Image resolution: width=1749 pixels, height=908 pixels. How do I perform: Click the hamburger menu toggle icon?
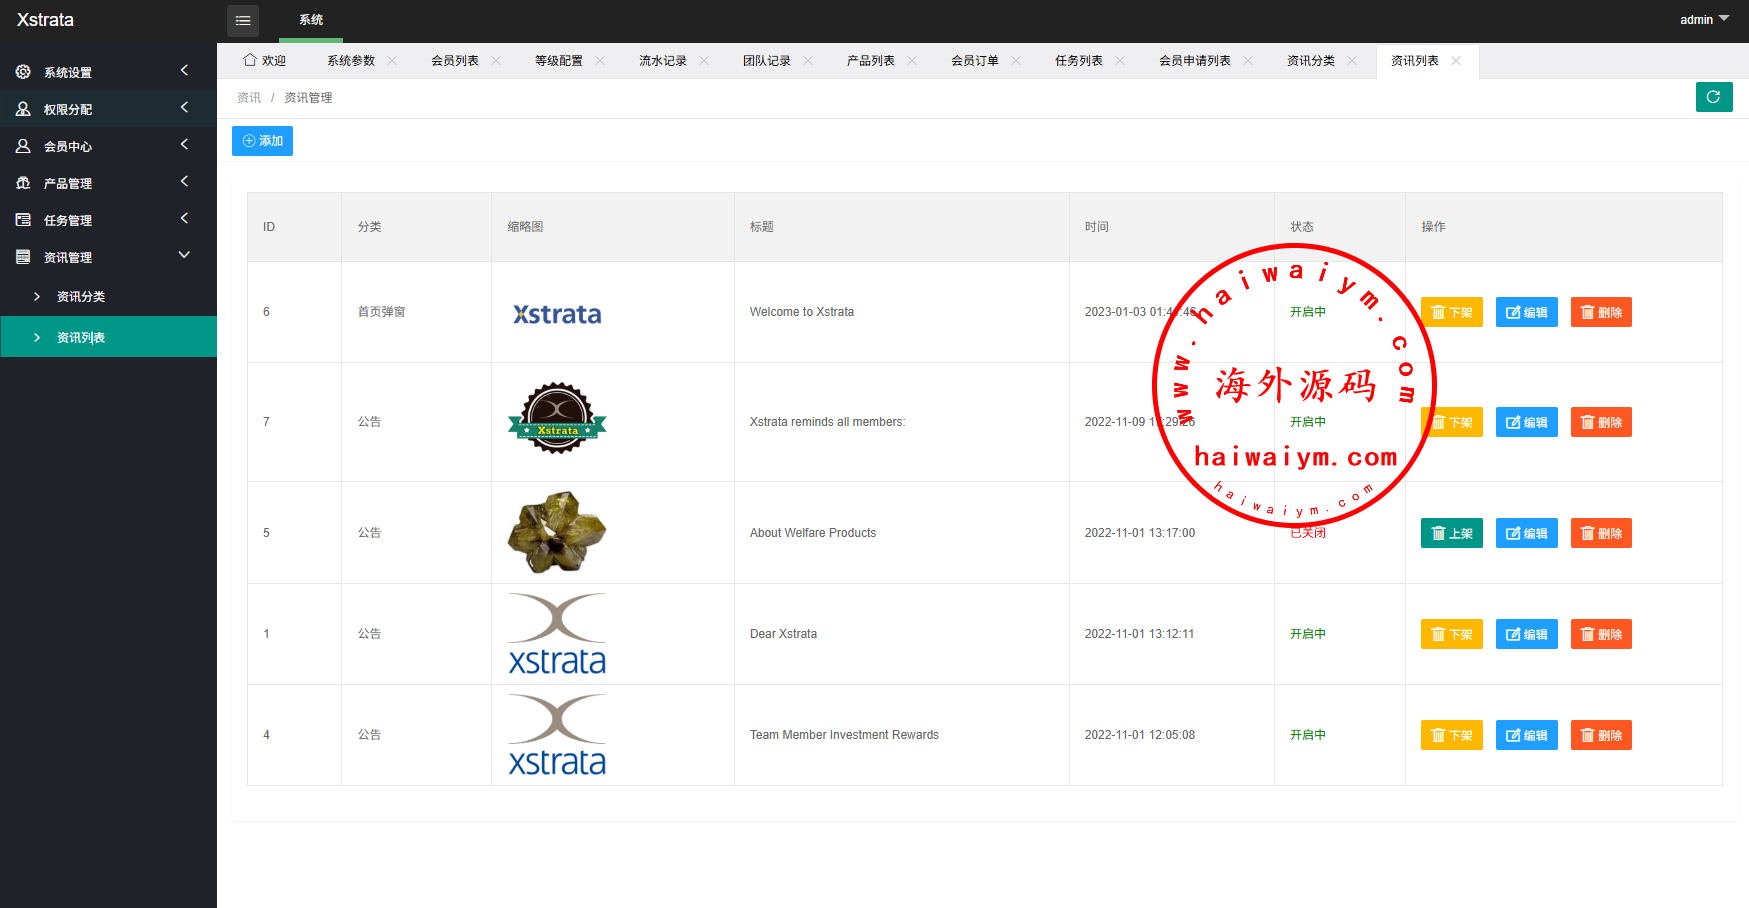coord(243,20)
